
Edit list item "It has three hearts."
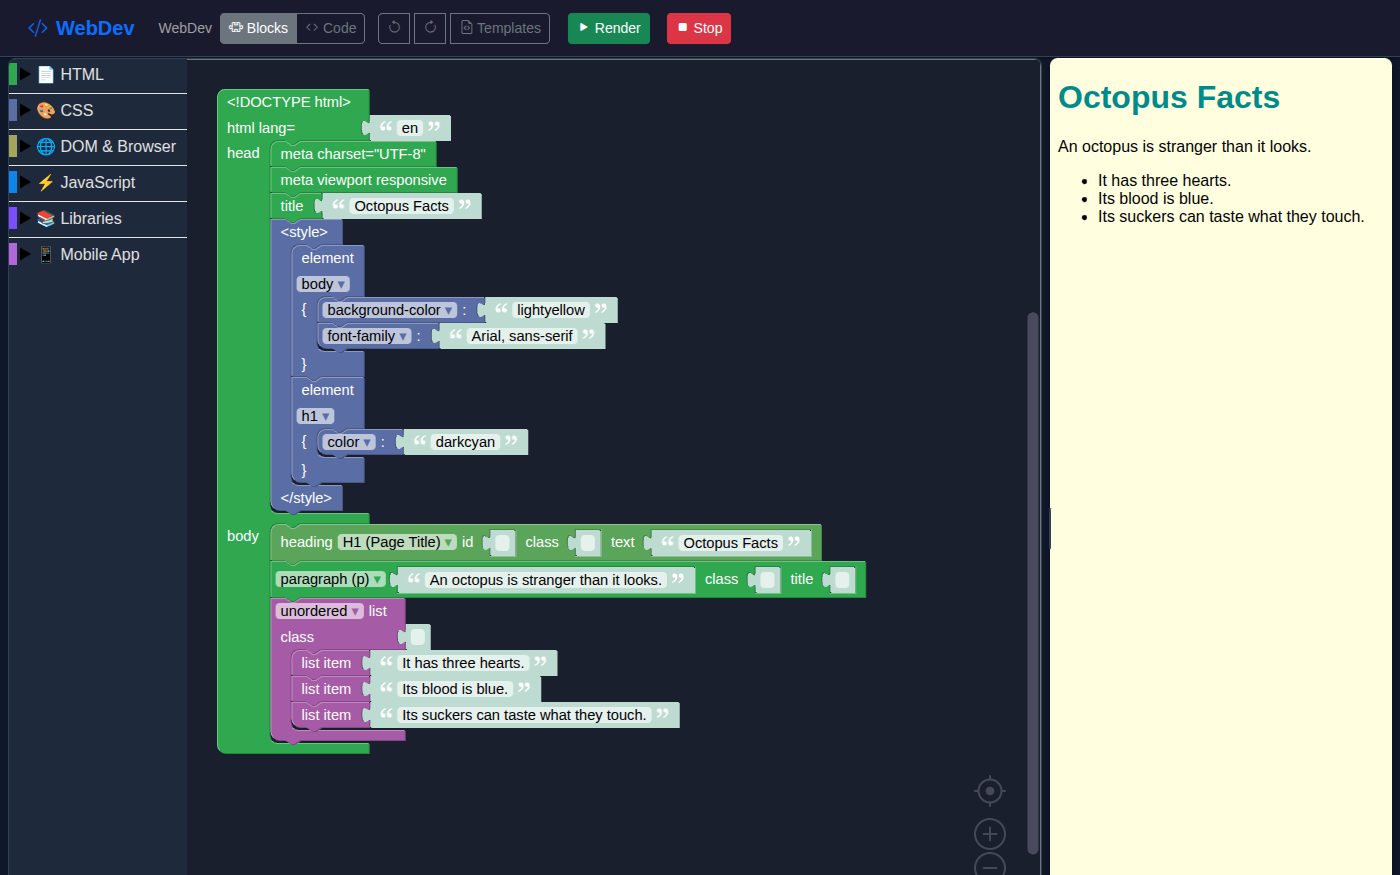[463, 663]
